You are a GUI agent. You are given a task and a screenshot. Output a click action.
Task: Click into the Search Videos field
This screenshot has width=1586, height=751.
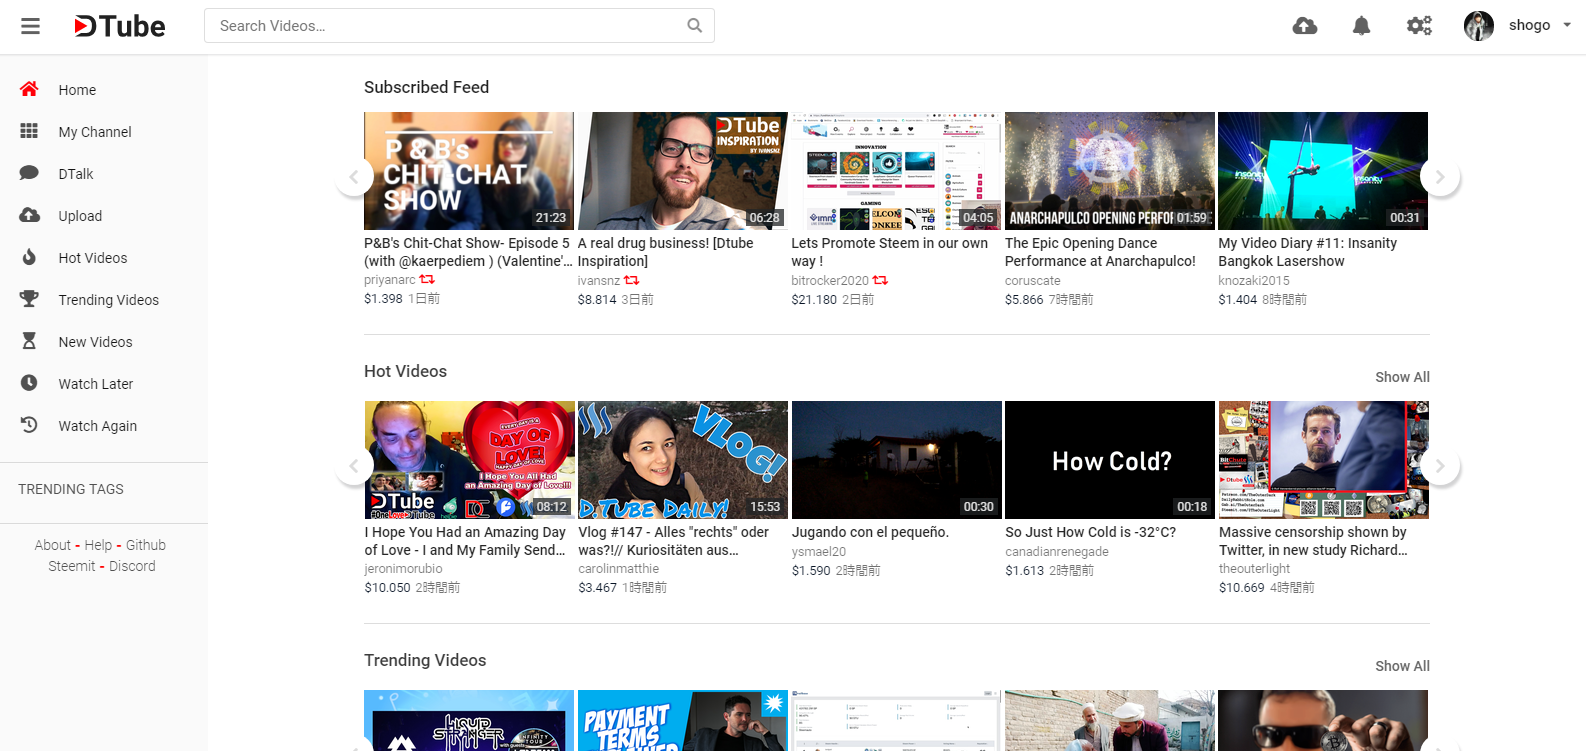pos(445,26)
